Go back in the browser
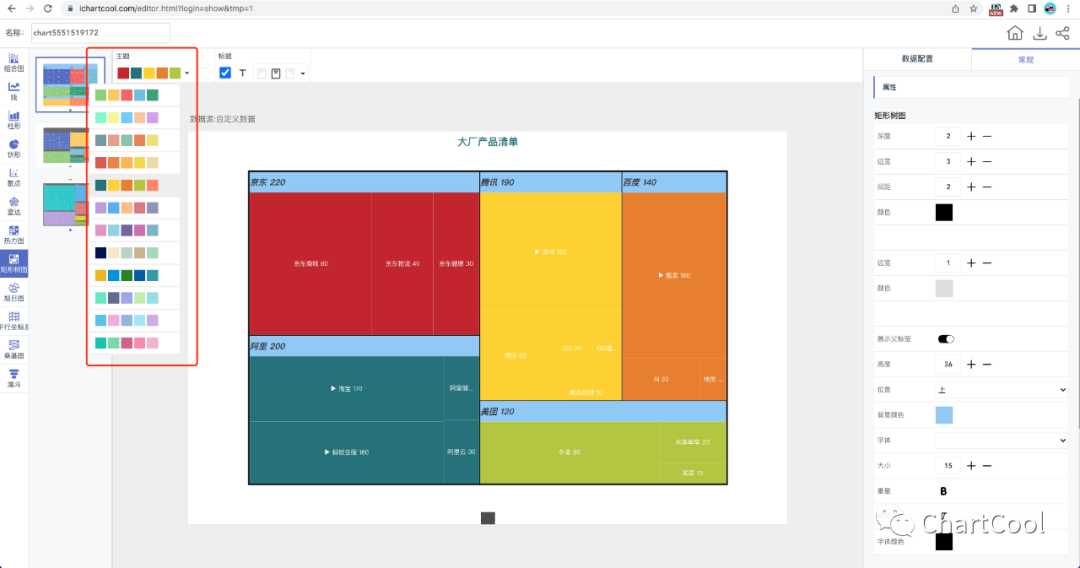This screenshot has height=568, width=1080. 11,8
